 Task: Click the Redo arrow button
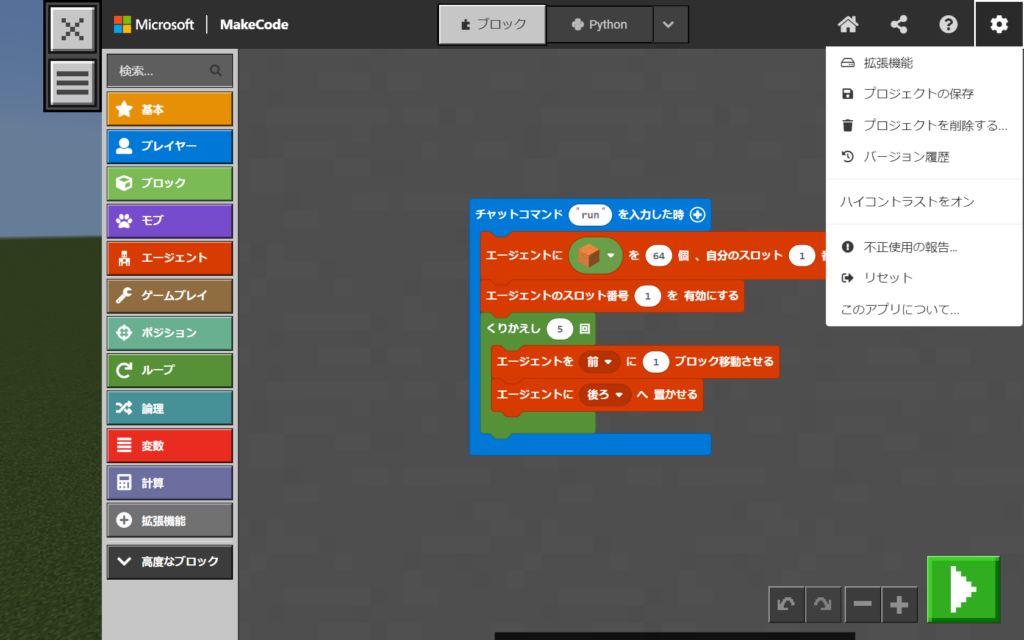tap(824, 604)
